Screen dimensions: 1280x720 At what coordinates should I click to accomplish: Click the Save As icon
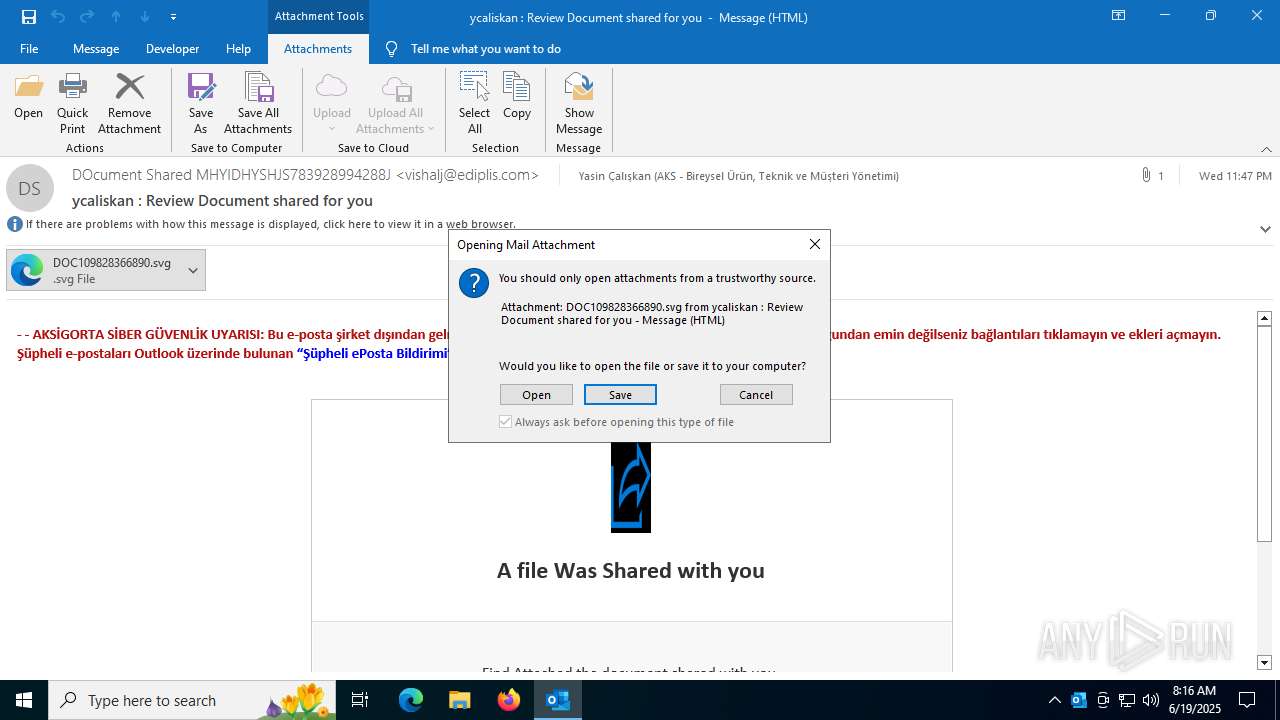(x=201, y=103)
